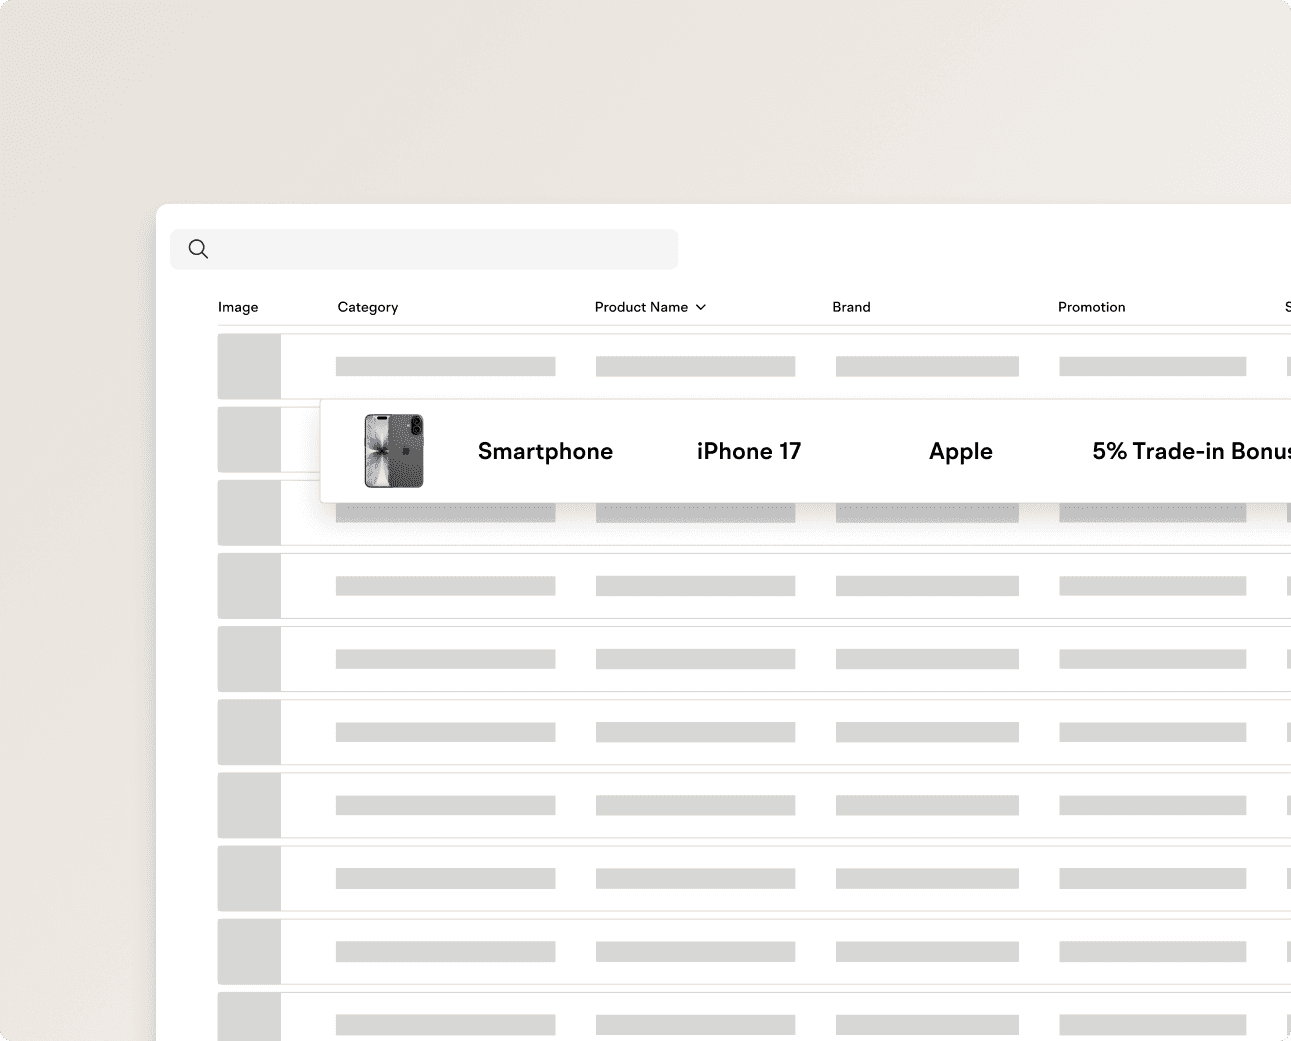
Task: Click the Smartphone category cell
Action: 545,451
